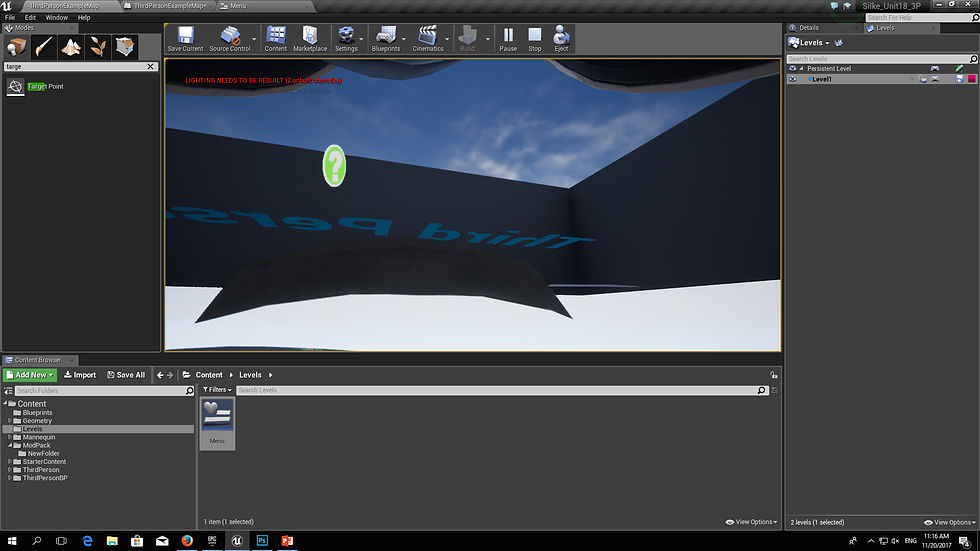Stop the play session
Screen dimensions: 980x551
[x=534, y=39]
